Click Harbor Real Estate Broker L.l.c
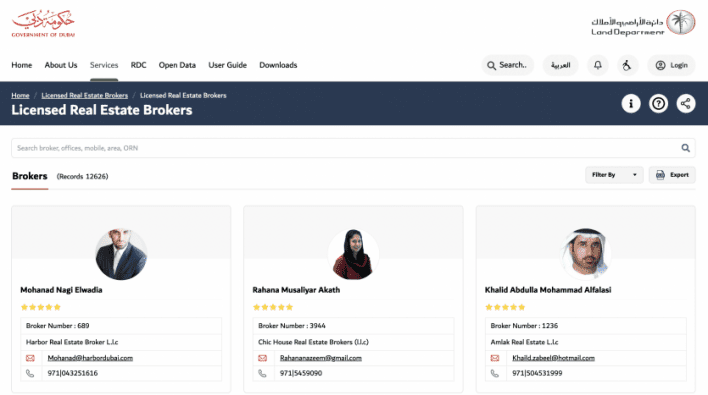The image size is (708, 395). [72, 342]
